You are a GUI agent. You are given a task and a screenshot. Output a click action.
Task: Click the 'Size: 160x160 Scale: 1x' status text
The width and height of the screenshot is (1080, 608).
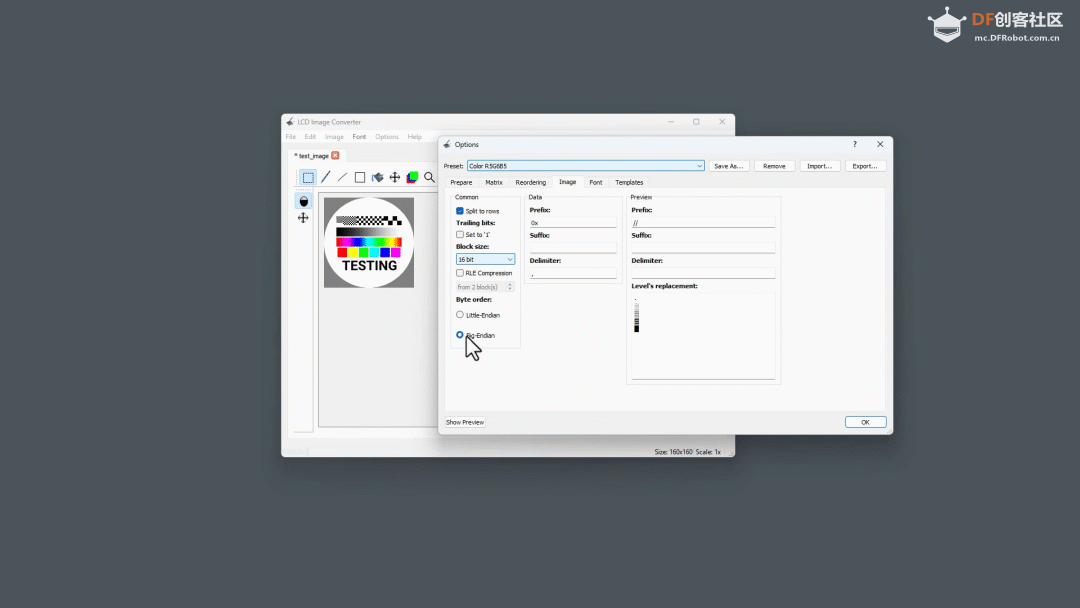tap(687, 452)
